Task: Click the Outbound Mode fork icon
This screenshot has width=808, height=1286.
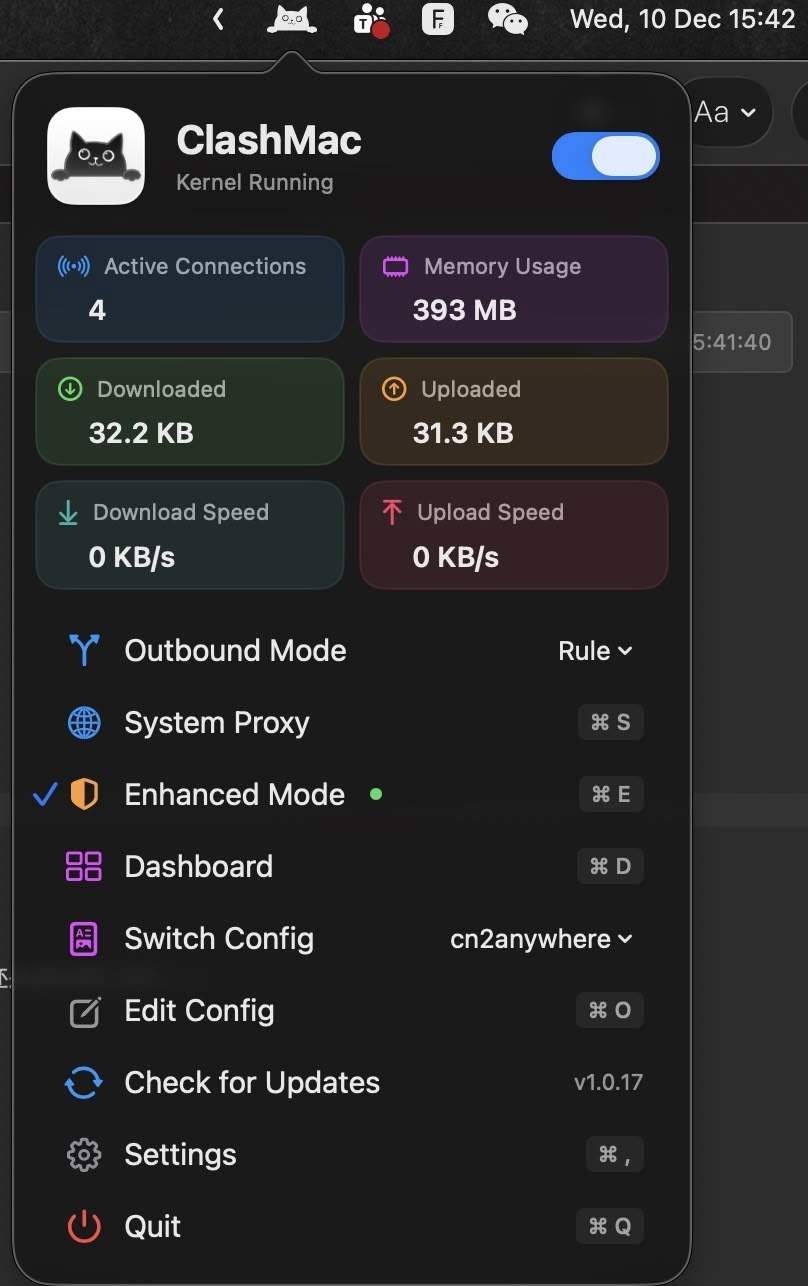Action: click(x=84, y=651)
